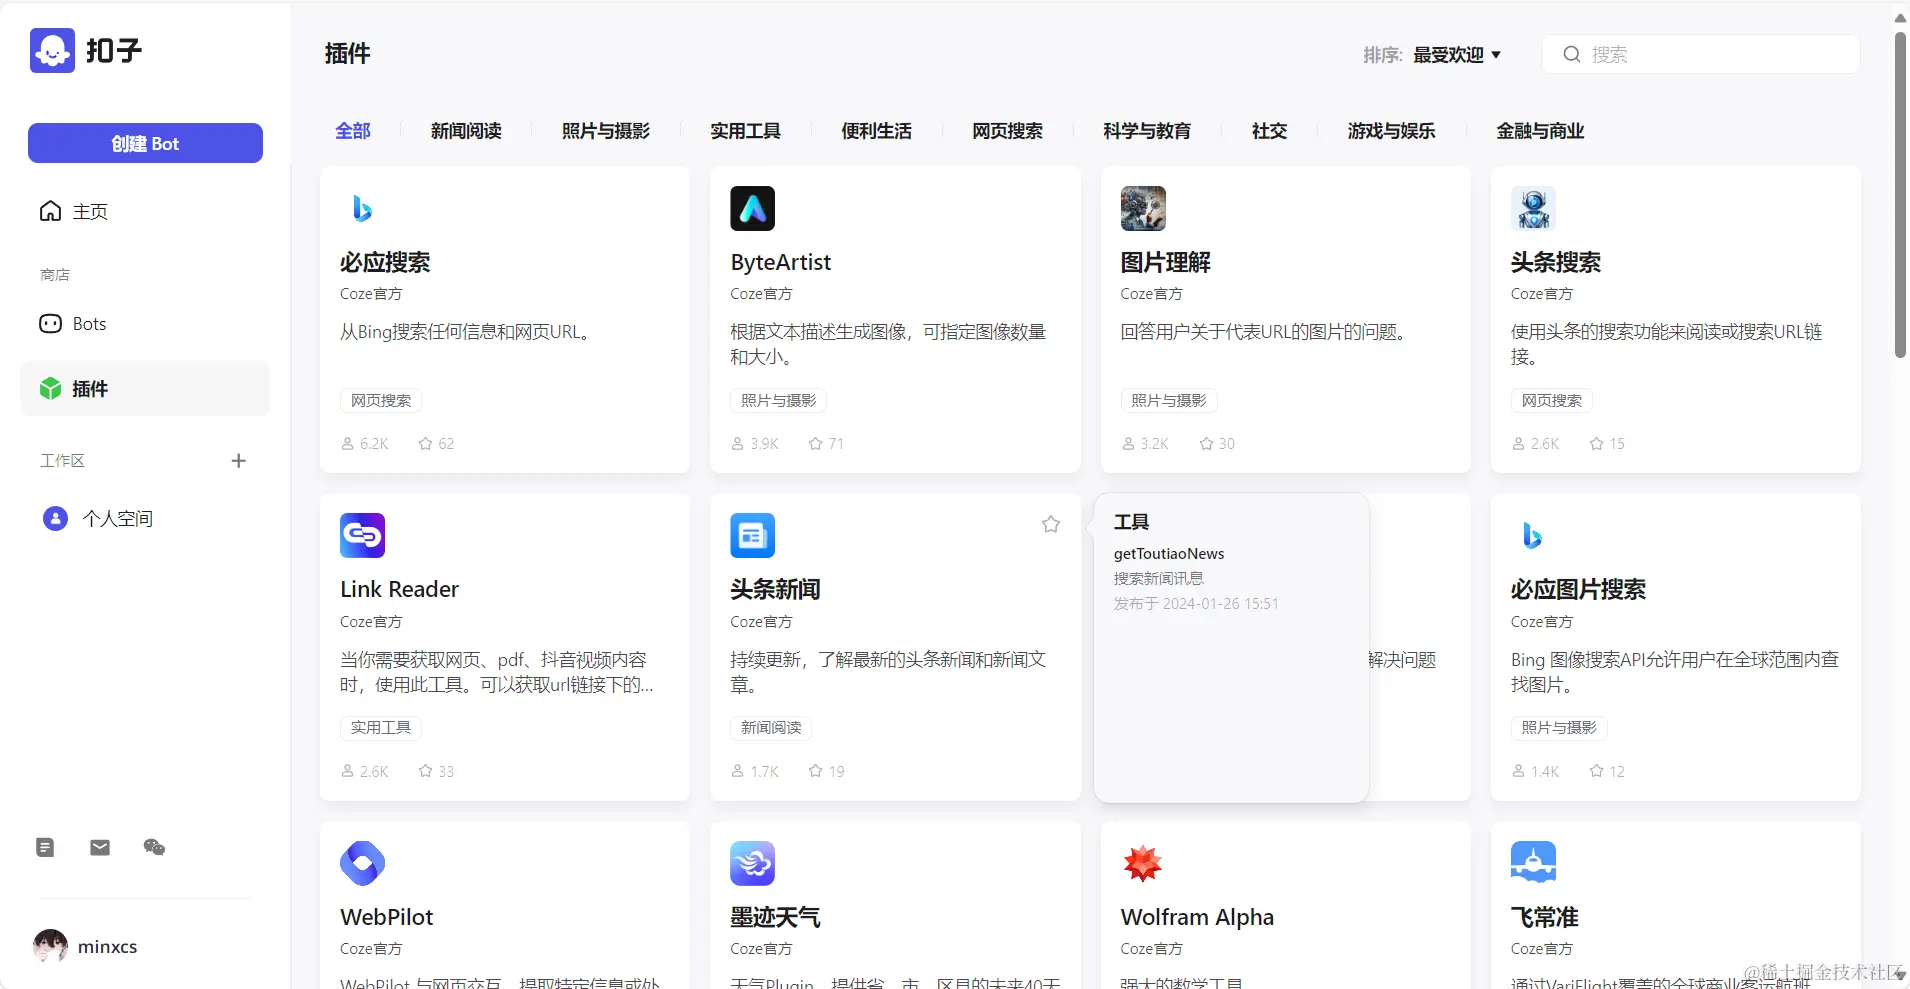This screenshot has width=1910, height=989.
Task: Select the 插件 cube icon in sidebar
Action: 50,388
